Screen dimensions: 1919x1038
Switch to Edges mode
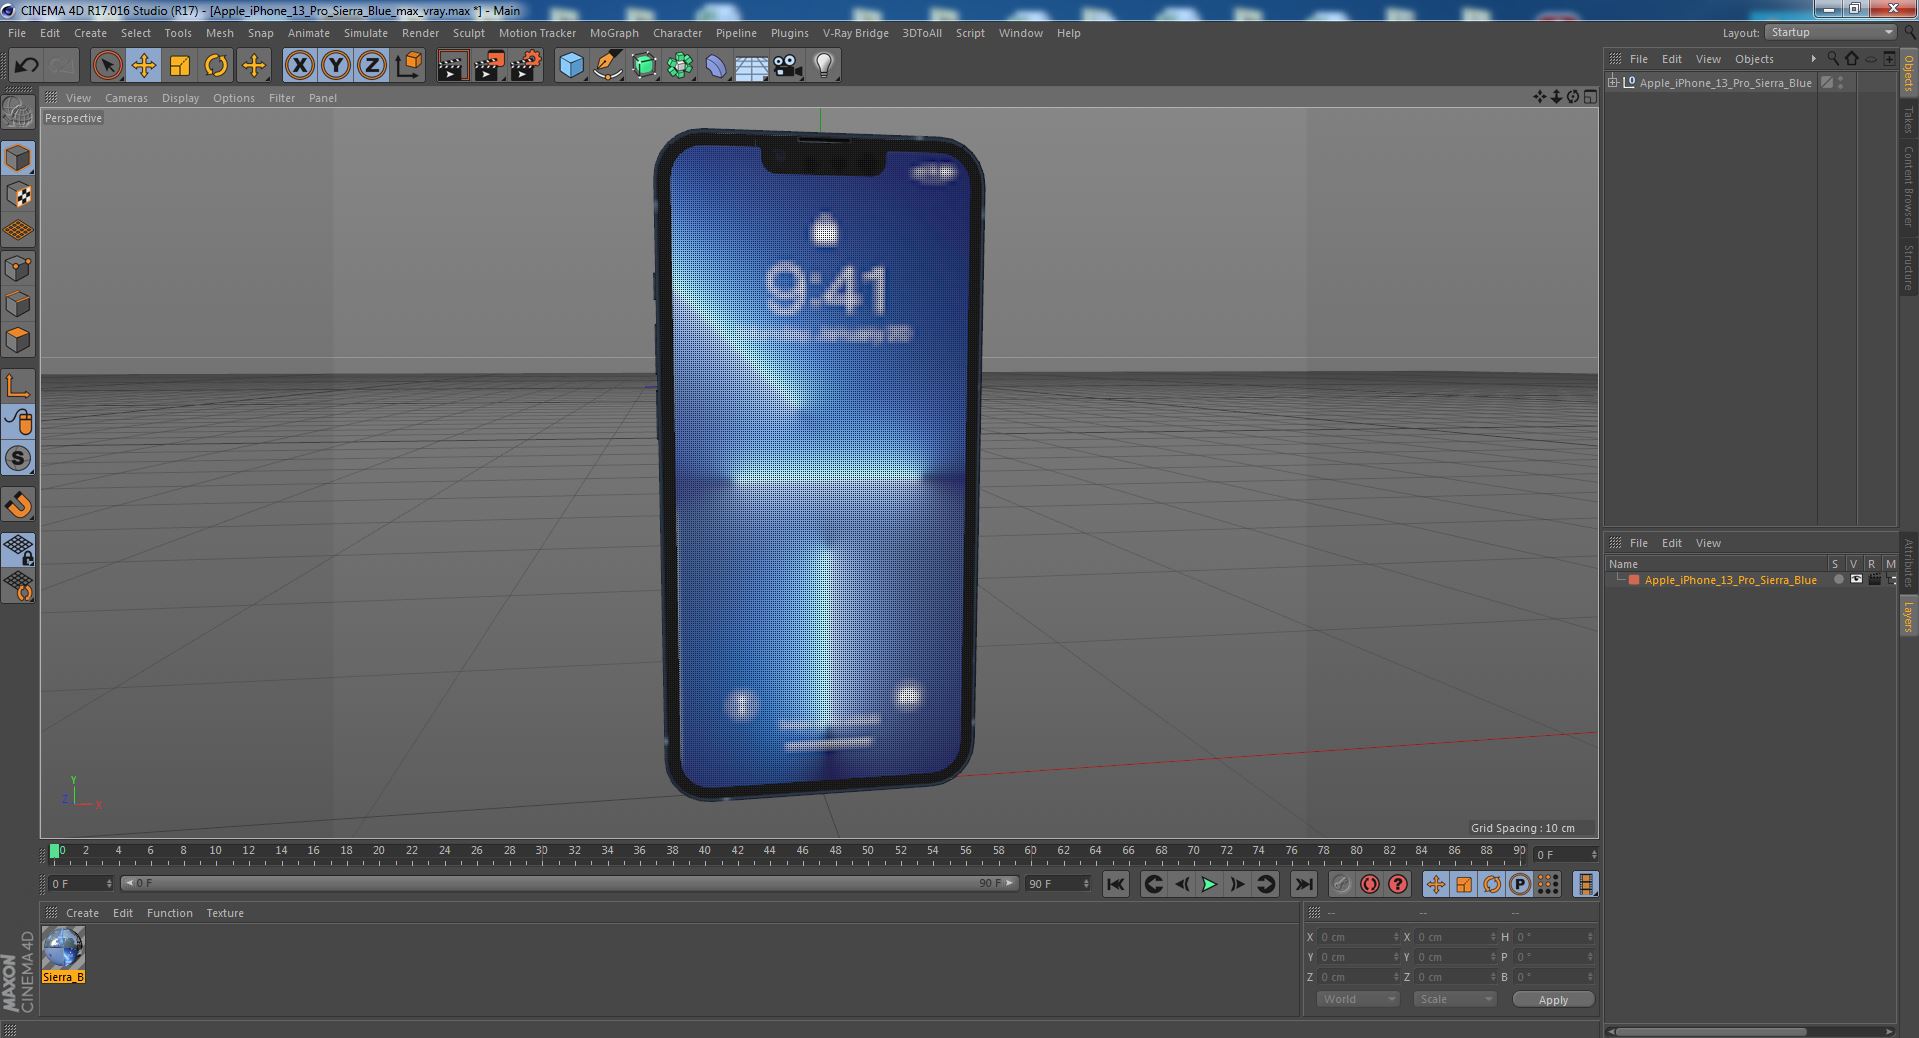click(18, 304)
